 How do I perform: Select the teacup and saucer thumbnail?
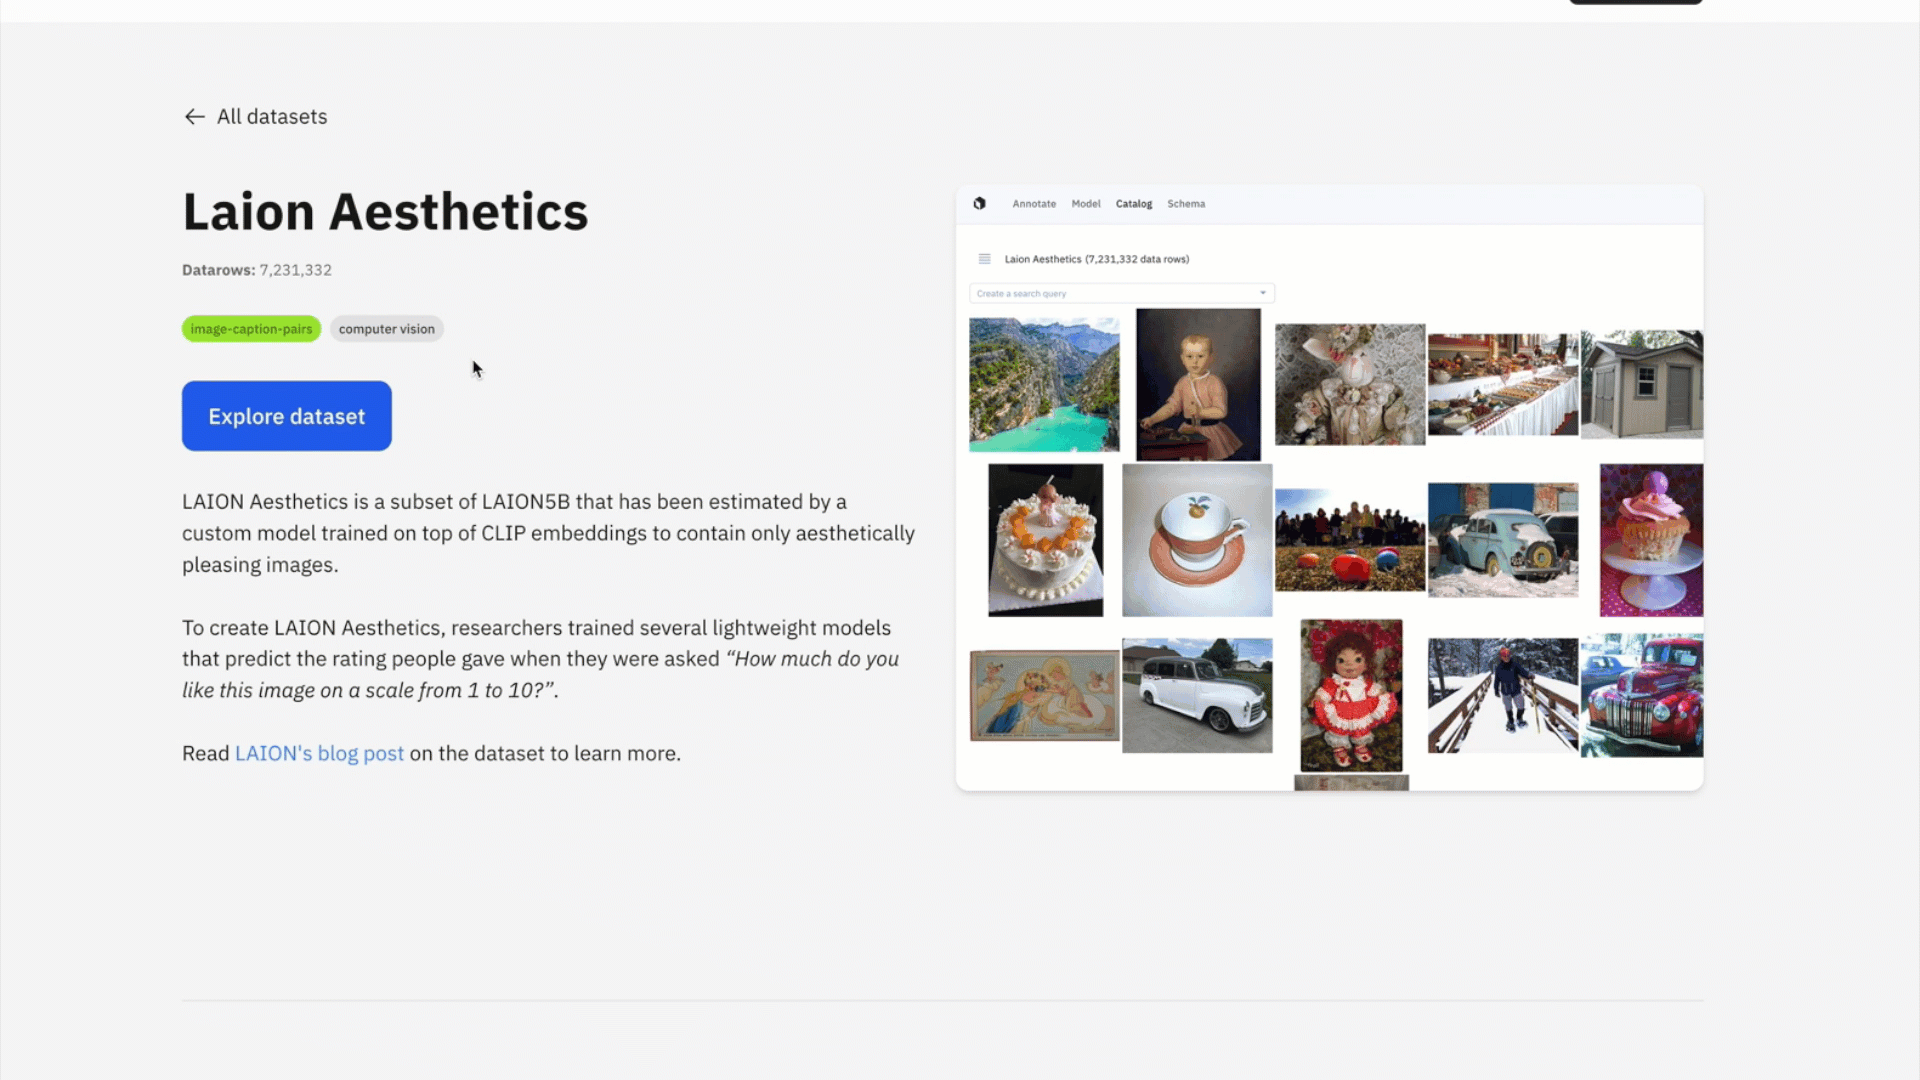[x=1197, y=540]
